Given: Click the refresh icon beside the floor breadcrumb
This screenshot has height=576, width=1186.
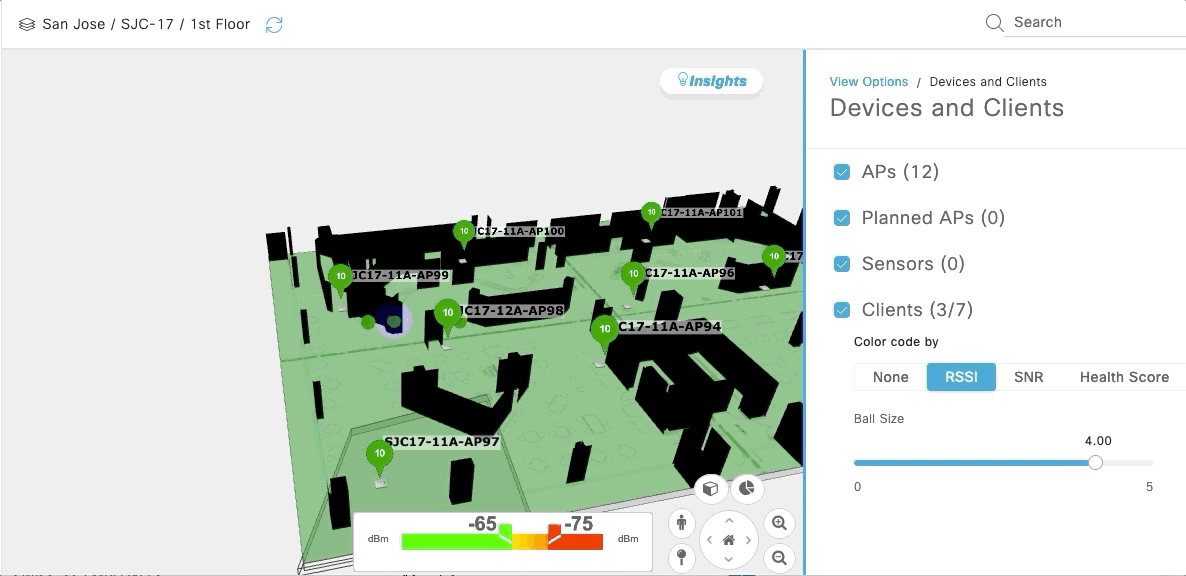Looking at the screenshot, I should click(x=274, y=25).
